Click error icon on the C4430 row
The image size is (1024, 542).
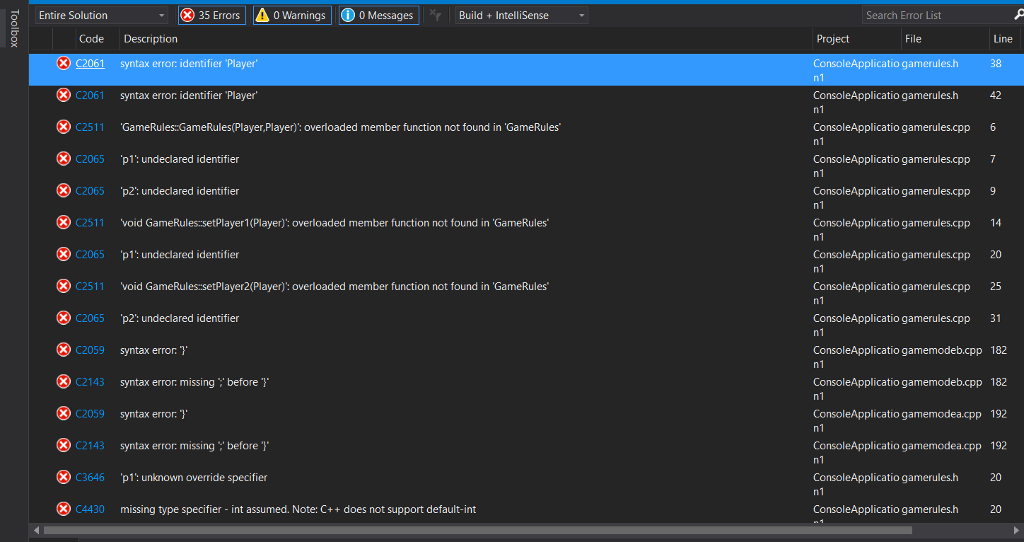coord(63,509)
